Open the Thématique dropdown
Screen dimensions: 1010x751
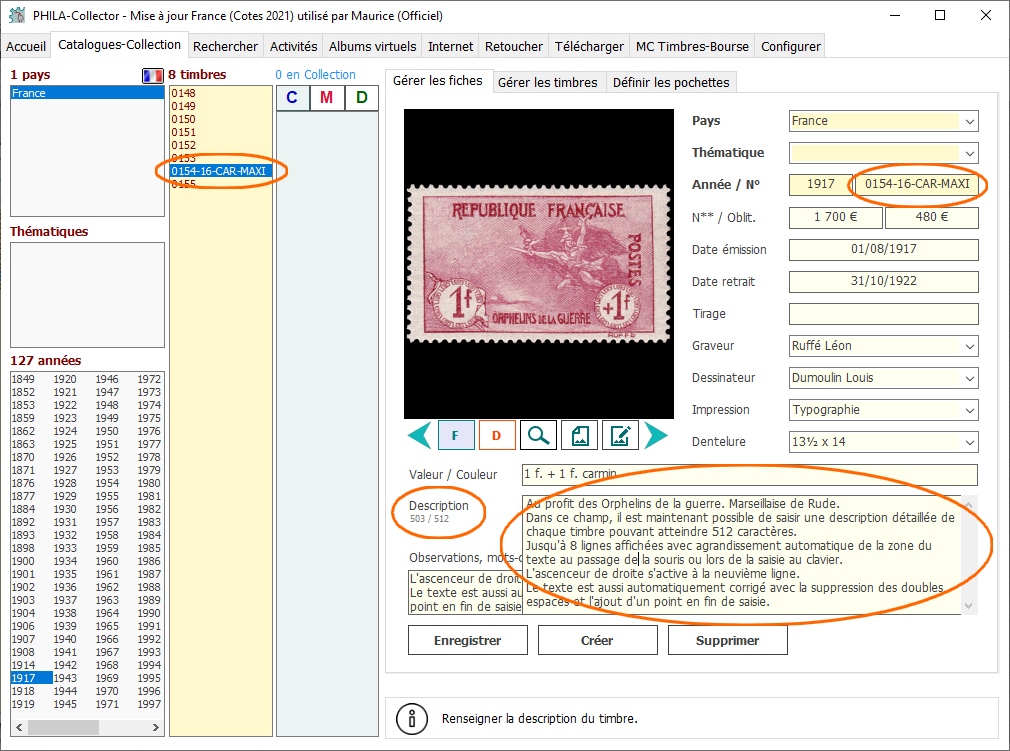coord(969,153)
